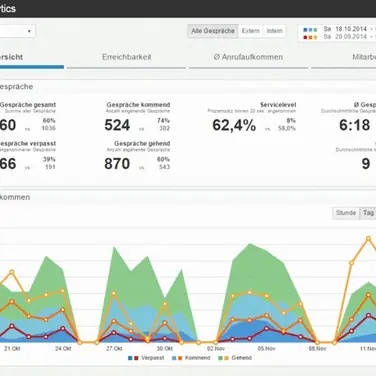Click the 21. Okt axis label
The height and width of the screenshot is (376, 376).
click(x=12, y=349)
